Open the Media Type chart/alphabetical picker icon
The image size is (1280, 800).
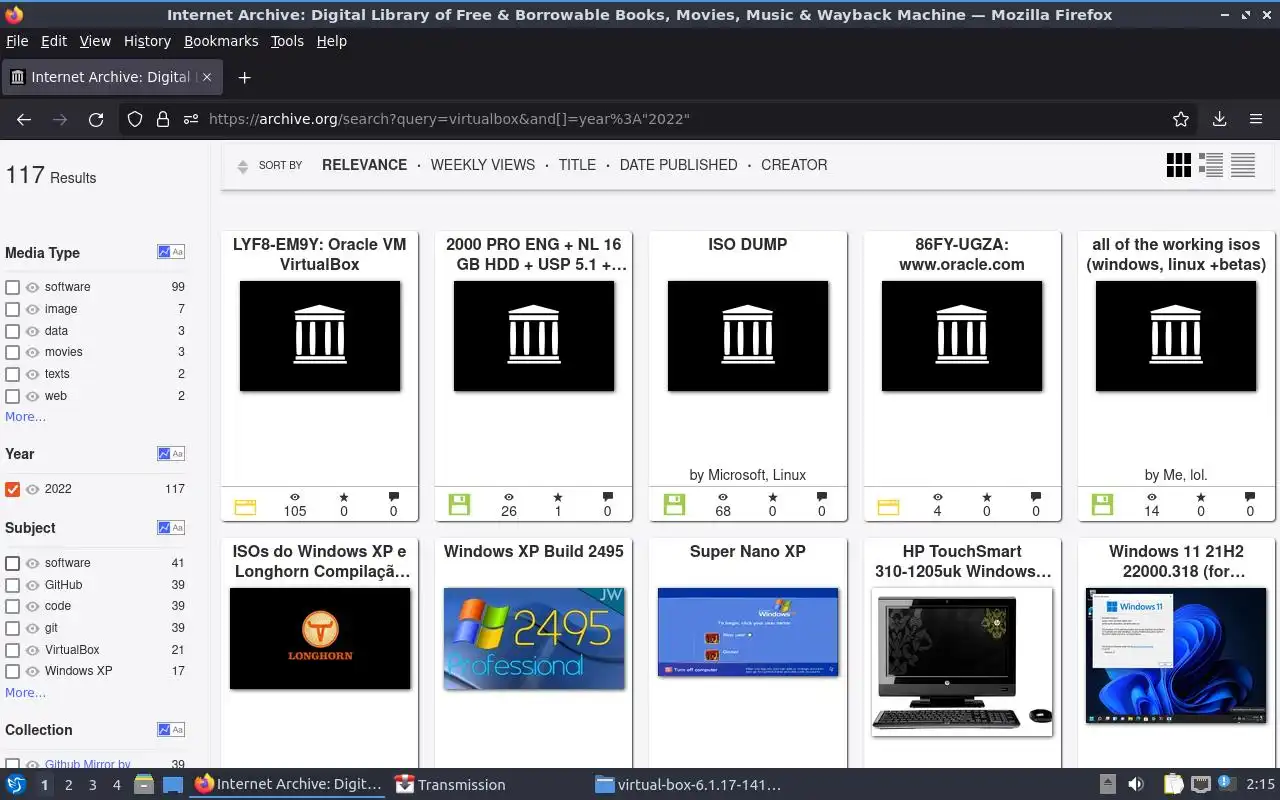[171, 252]
